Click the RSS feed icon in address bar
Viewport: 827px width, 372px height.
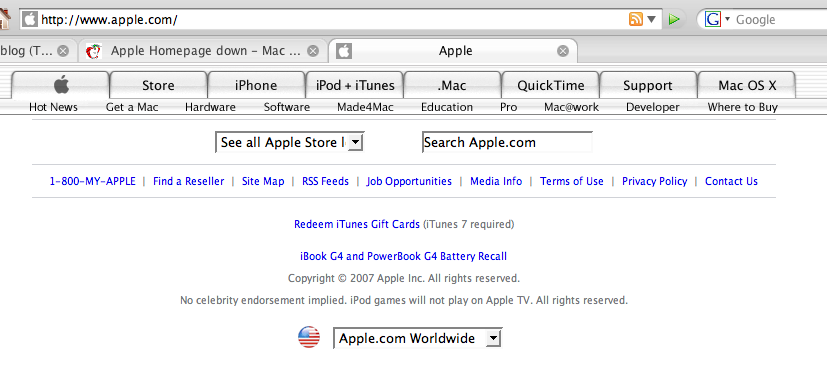636,20
